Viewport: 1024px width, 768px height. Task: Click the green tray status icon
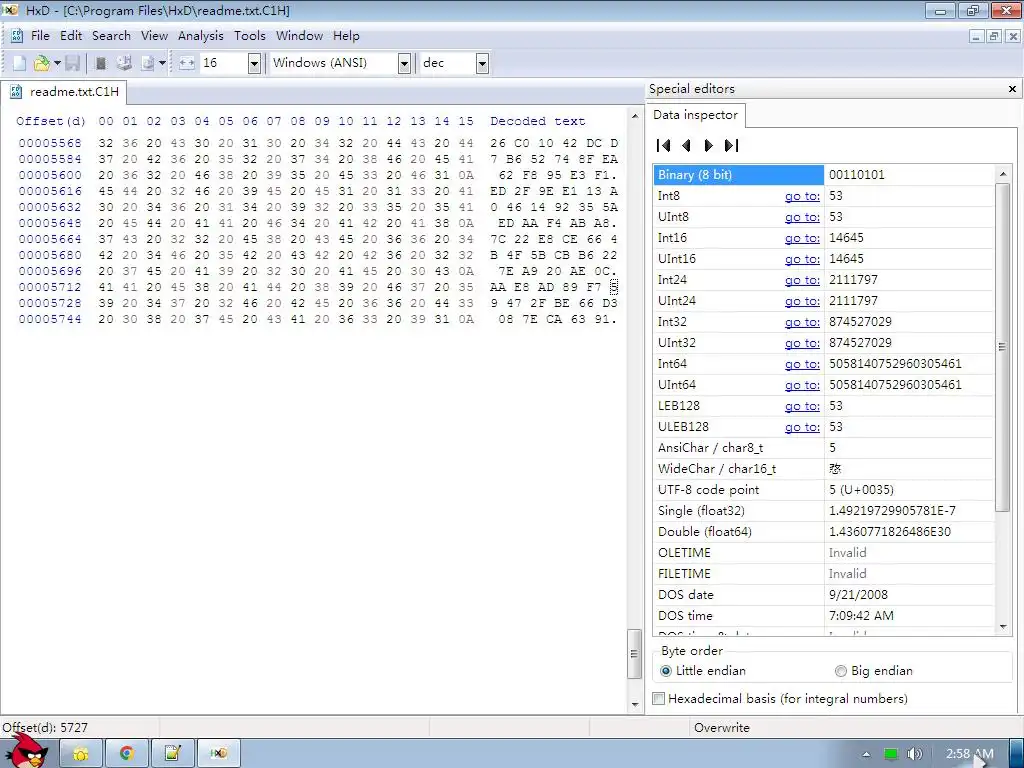pos(891,754)
